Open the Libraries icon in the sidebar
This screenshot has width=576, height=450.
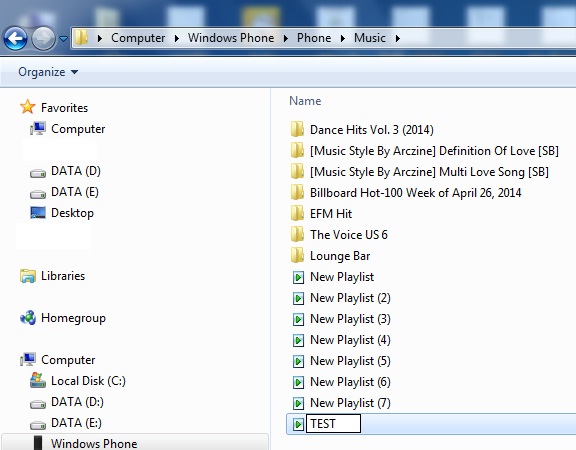28,276
